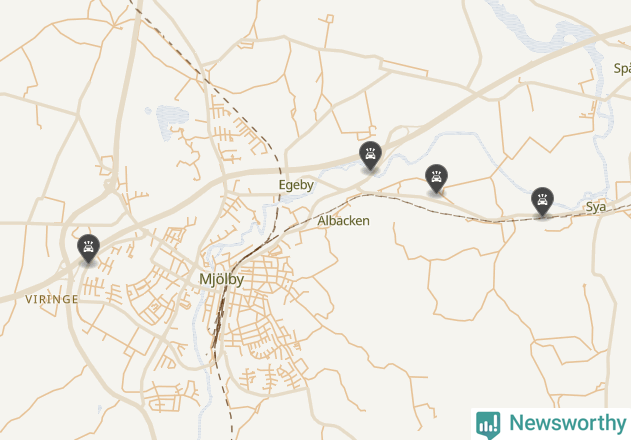Select the Egeby place label
This screenshot has height=440, width=631.
[296, 185]
